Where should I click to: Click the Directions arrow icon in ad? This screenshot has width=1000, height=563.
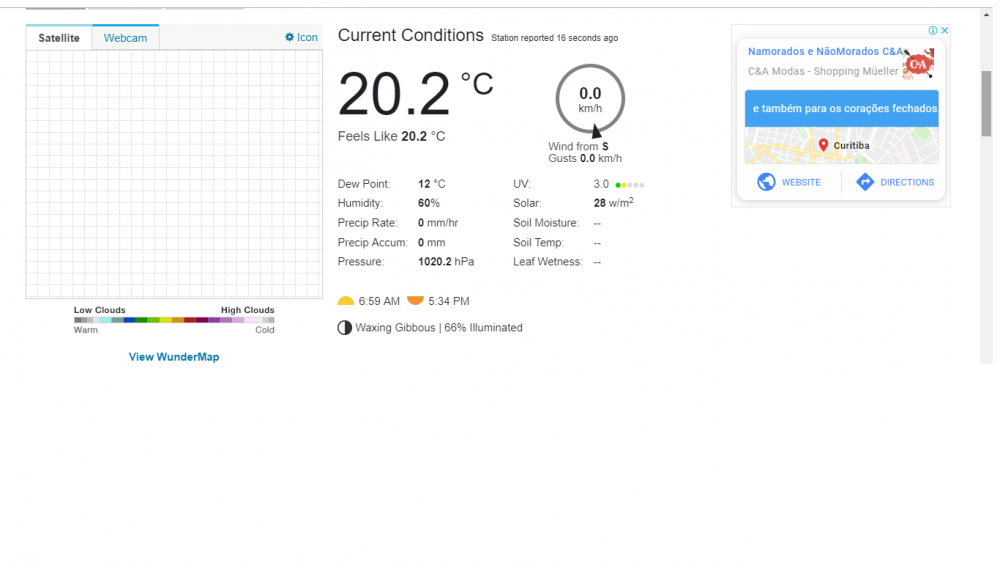click(865, 182)
